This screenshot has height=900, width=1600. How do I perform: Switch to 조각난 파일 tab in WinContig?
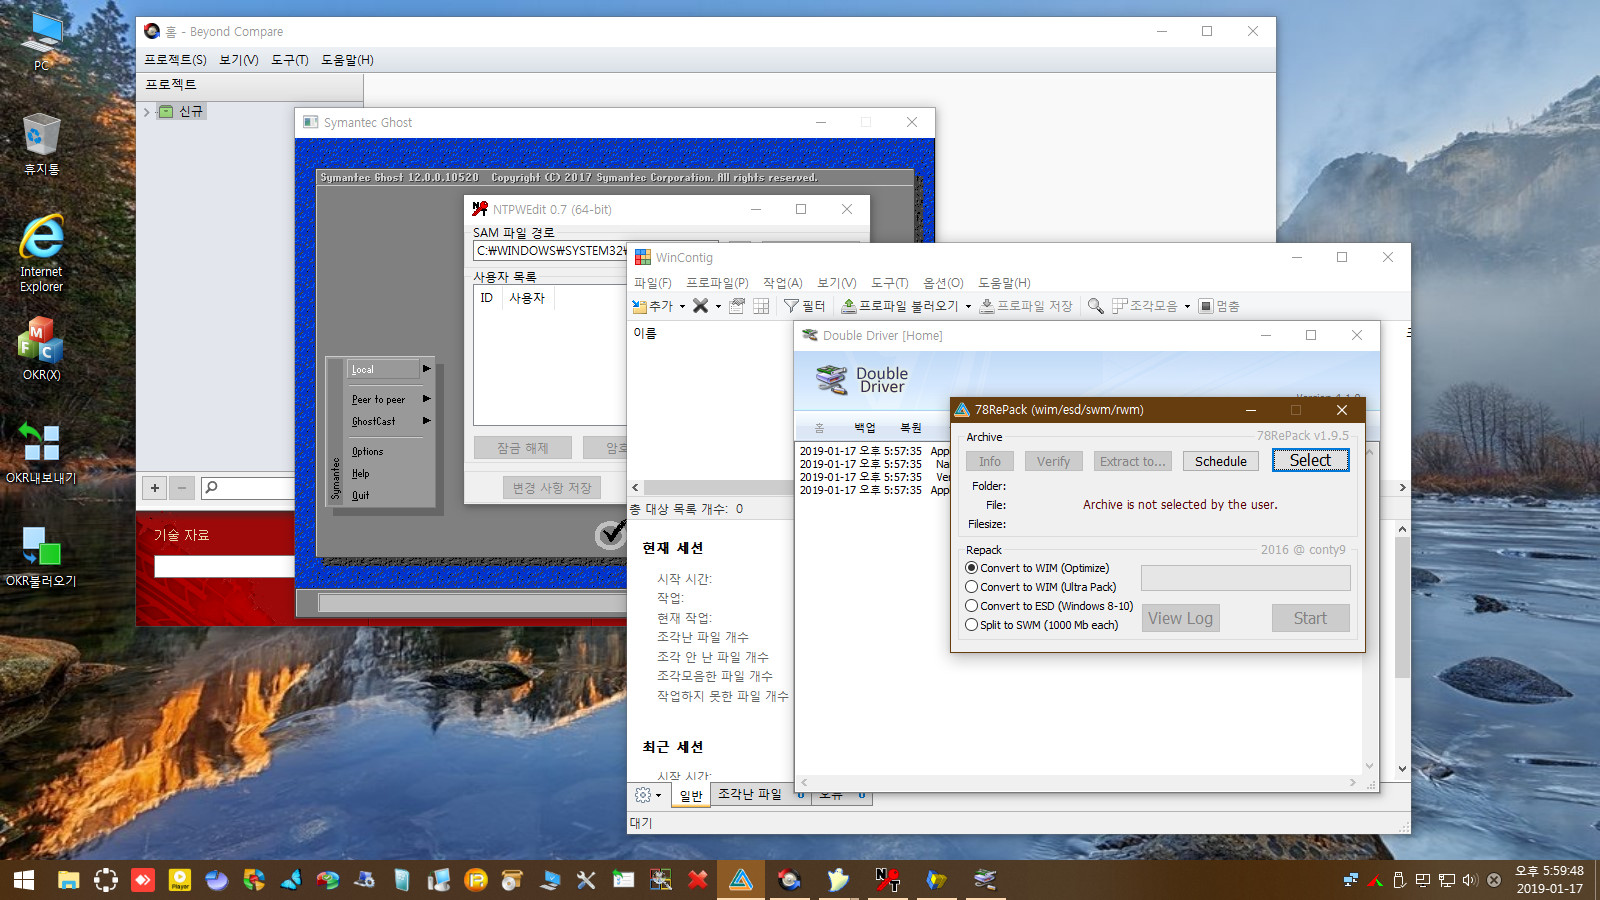pos(750,794)
